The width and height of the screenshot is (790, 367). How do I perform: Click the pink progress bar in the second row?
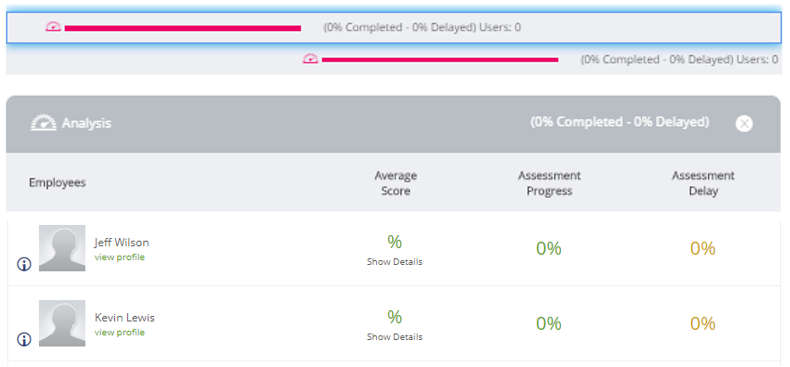click(440, 60)
